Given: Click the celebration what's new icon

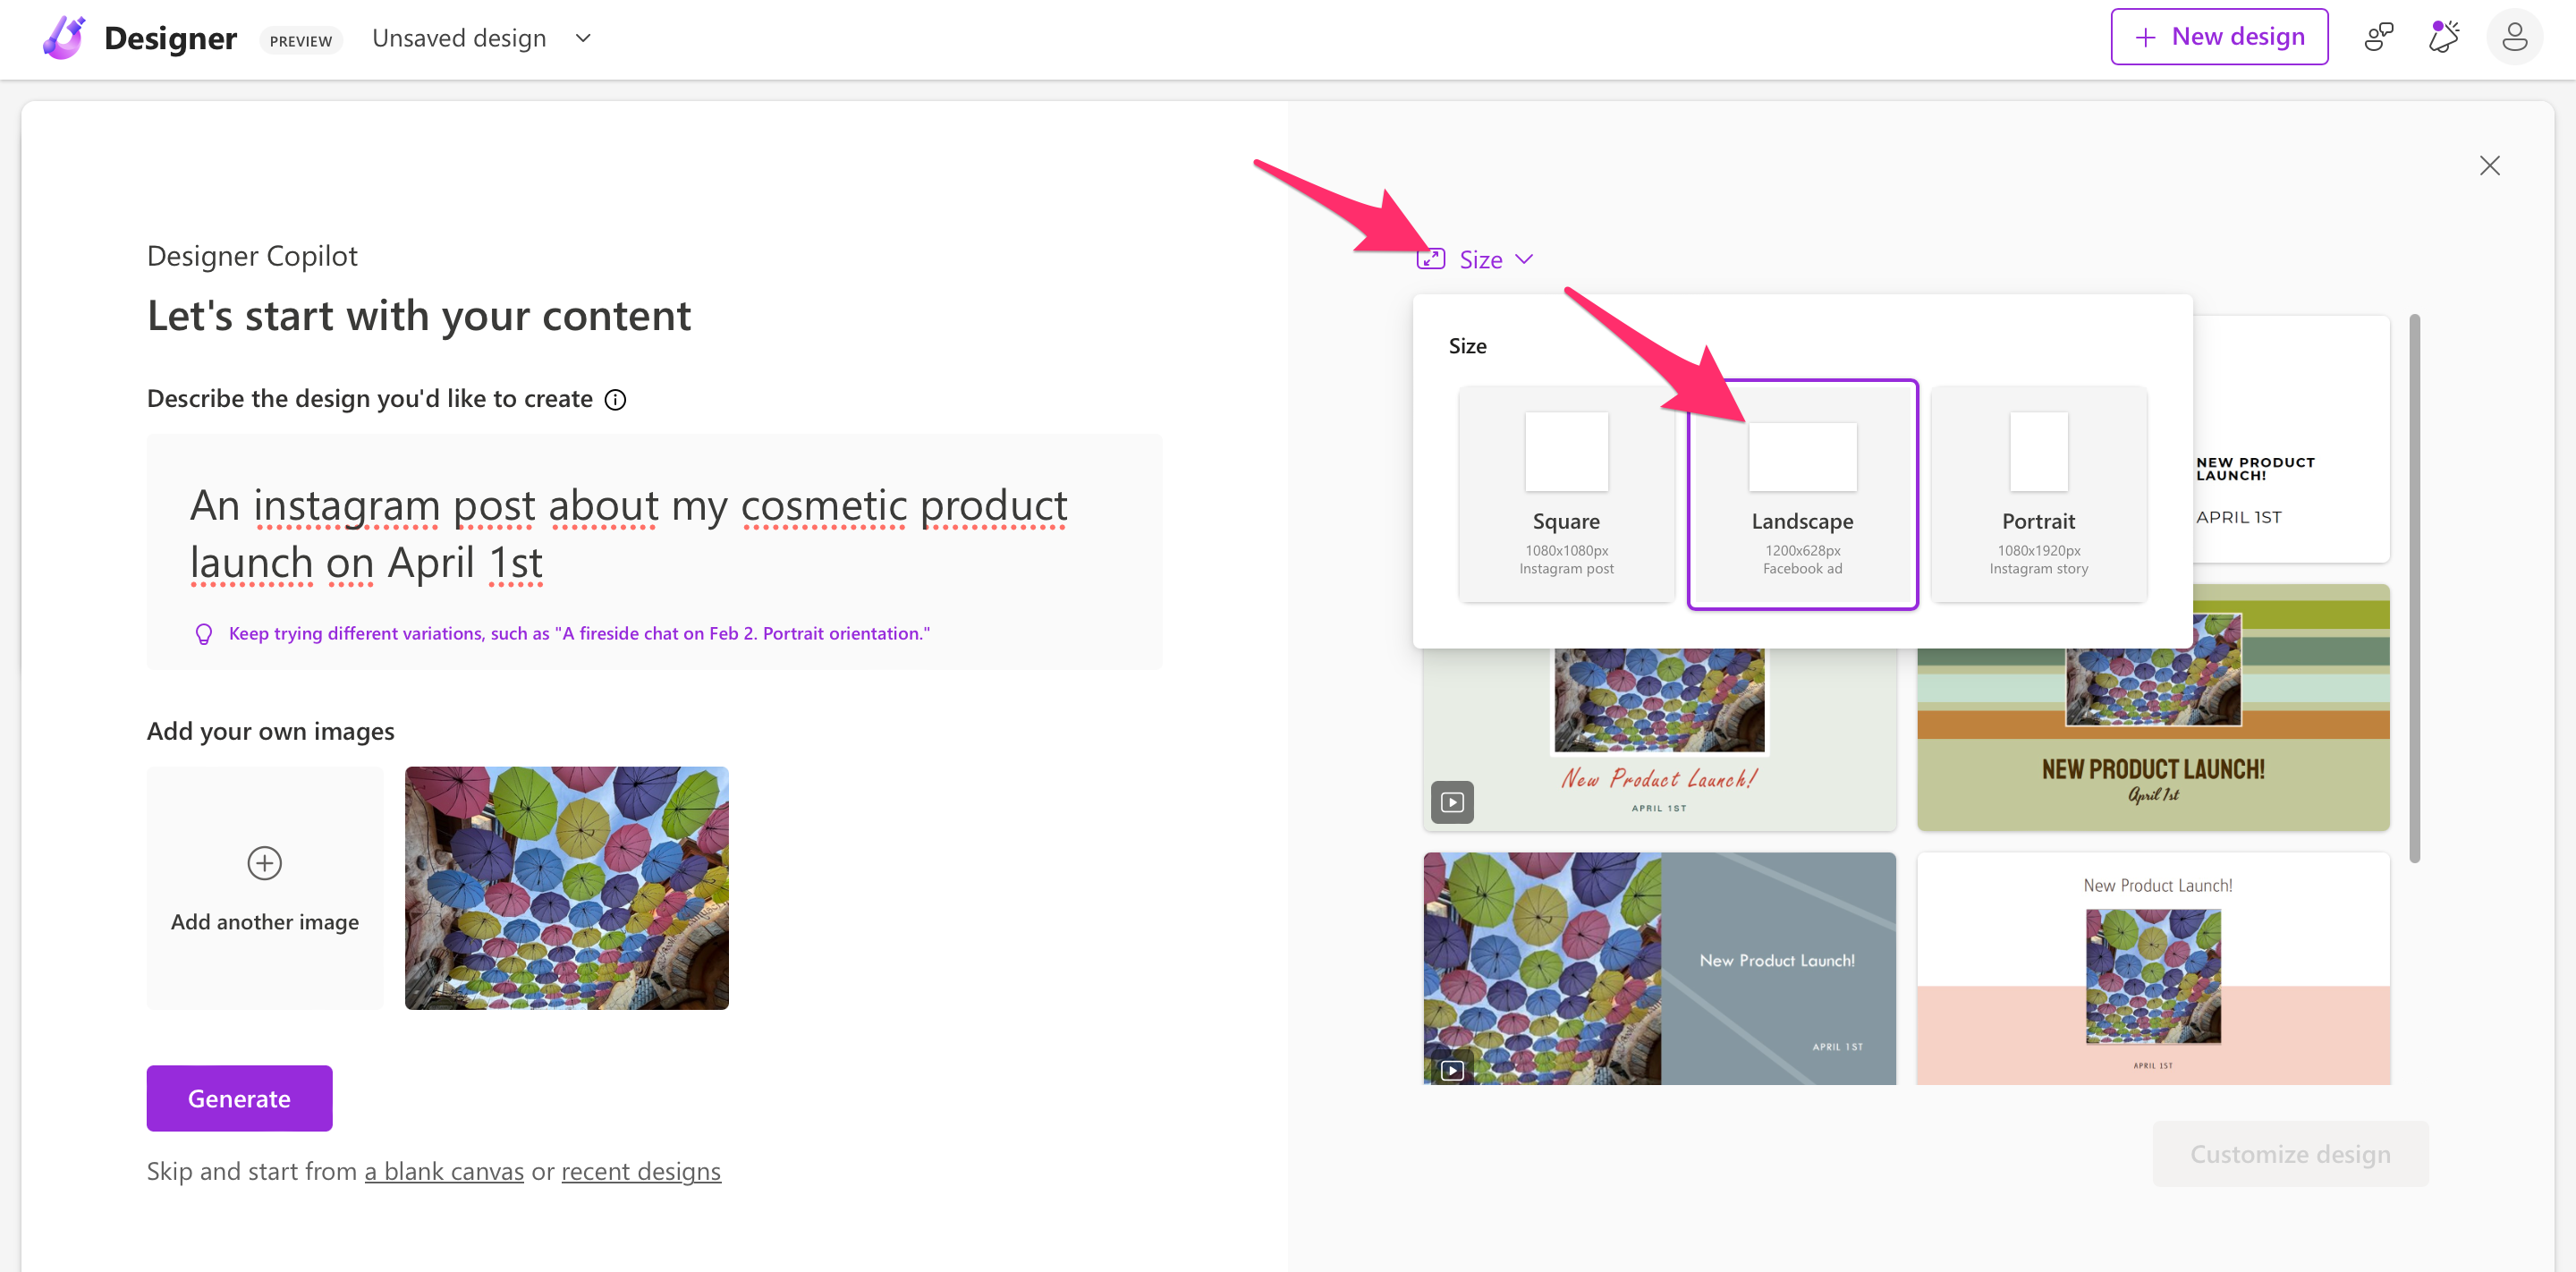Looking at the screenshot, I should (2444, 38).
